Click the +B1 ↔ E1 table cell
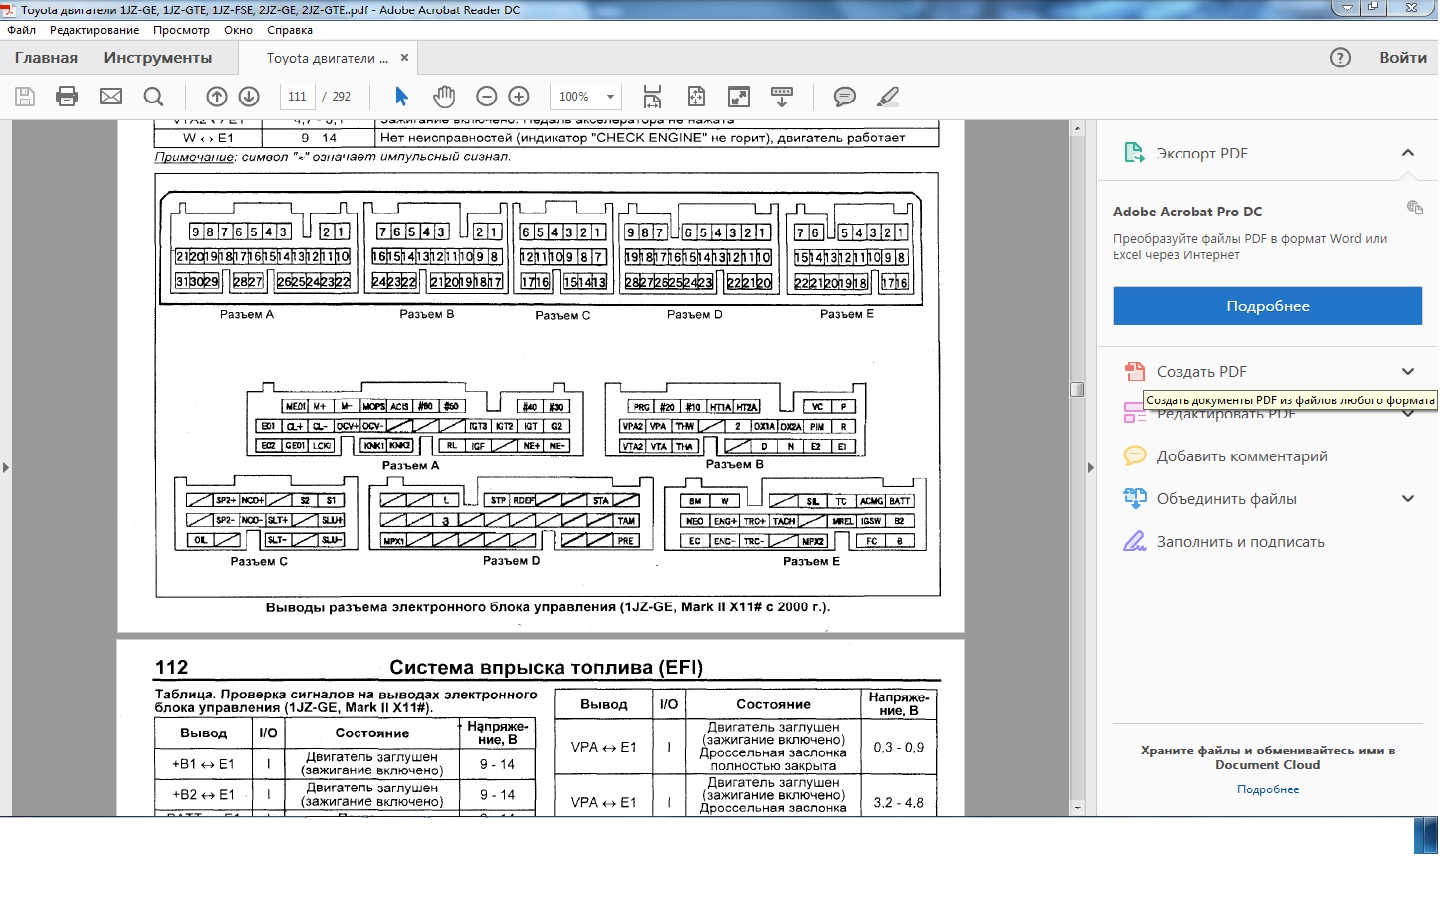1440x900 pixels. [x=203, y=764]
